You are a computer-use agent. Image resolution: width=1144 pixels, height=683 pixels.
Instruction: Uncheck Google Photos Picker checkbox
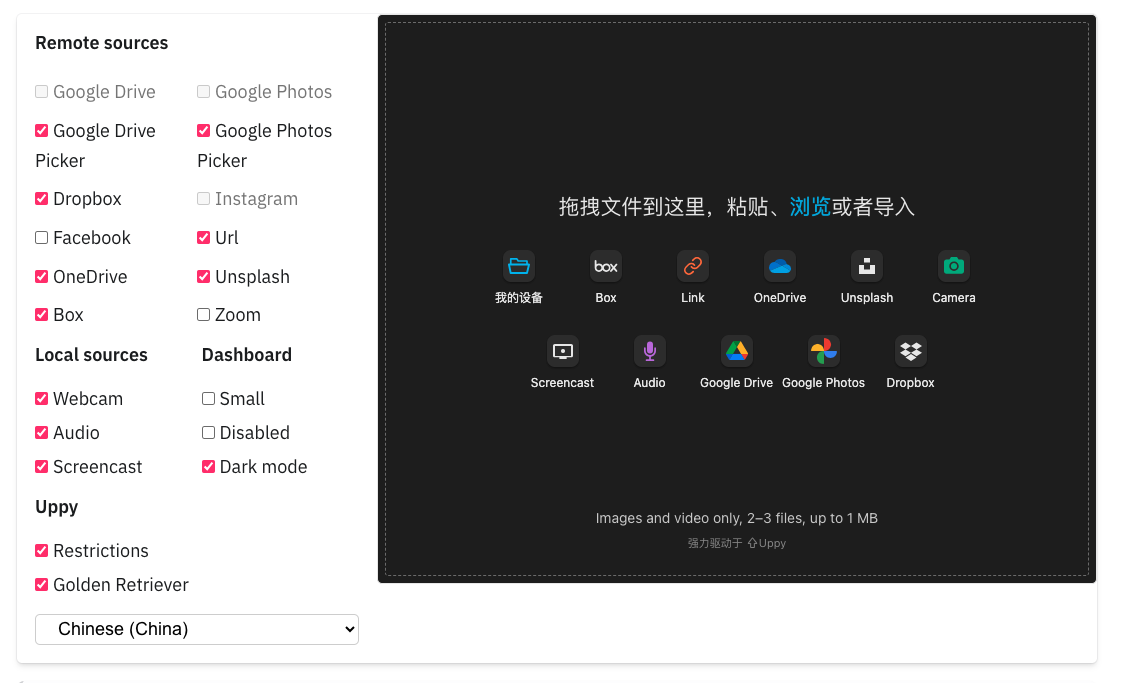click(x=204, y=131)
